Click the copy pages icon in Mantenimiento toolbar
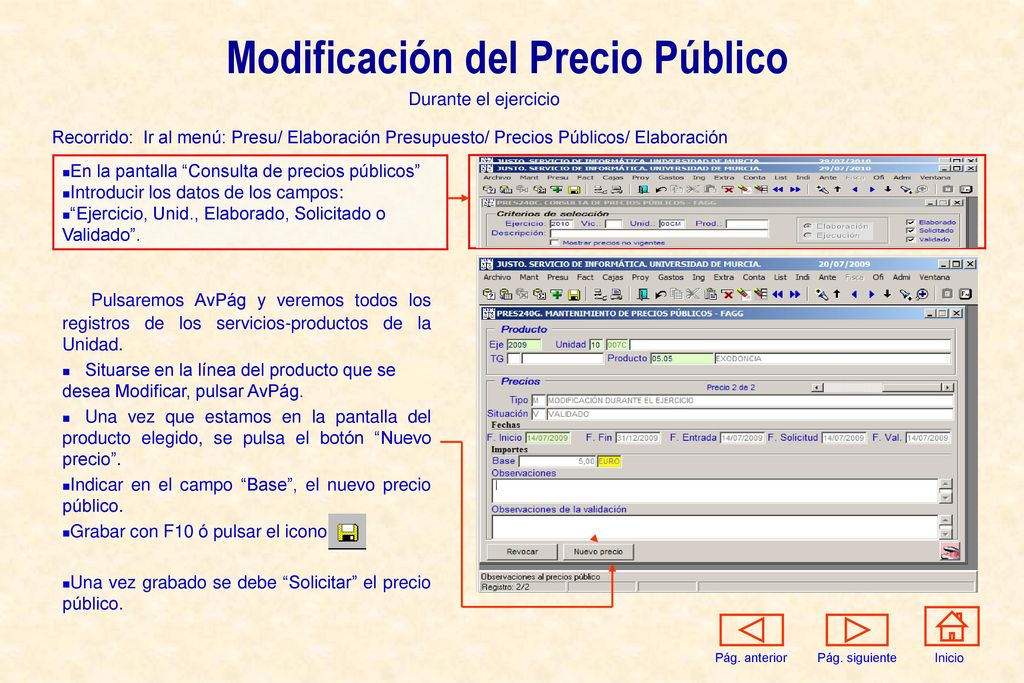The height and width of the screenshot is (683, 1024). [x=677, y=294]
